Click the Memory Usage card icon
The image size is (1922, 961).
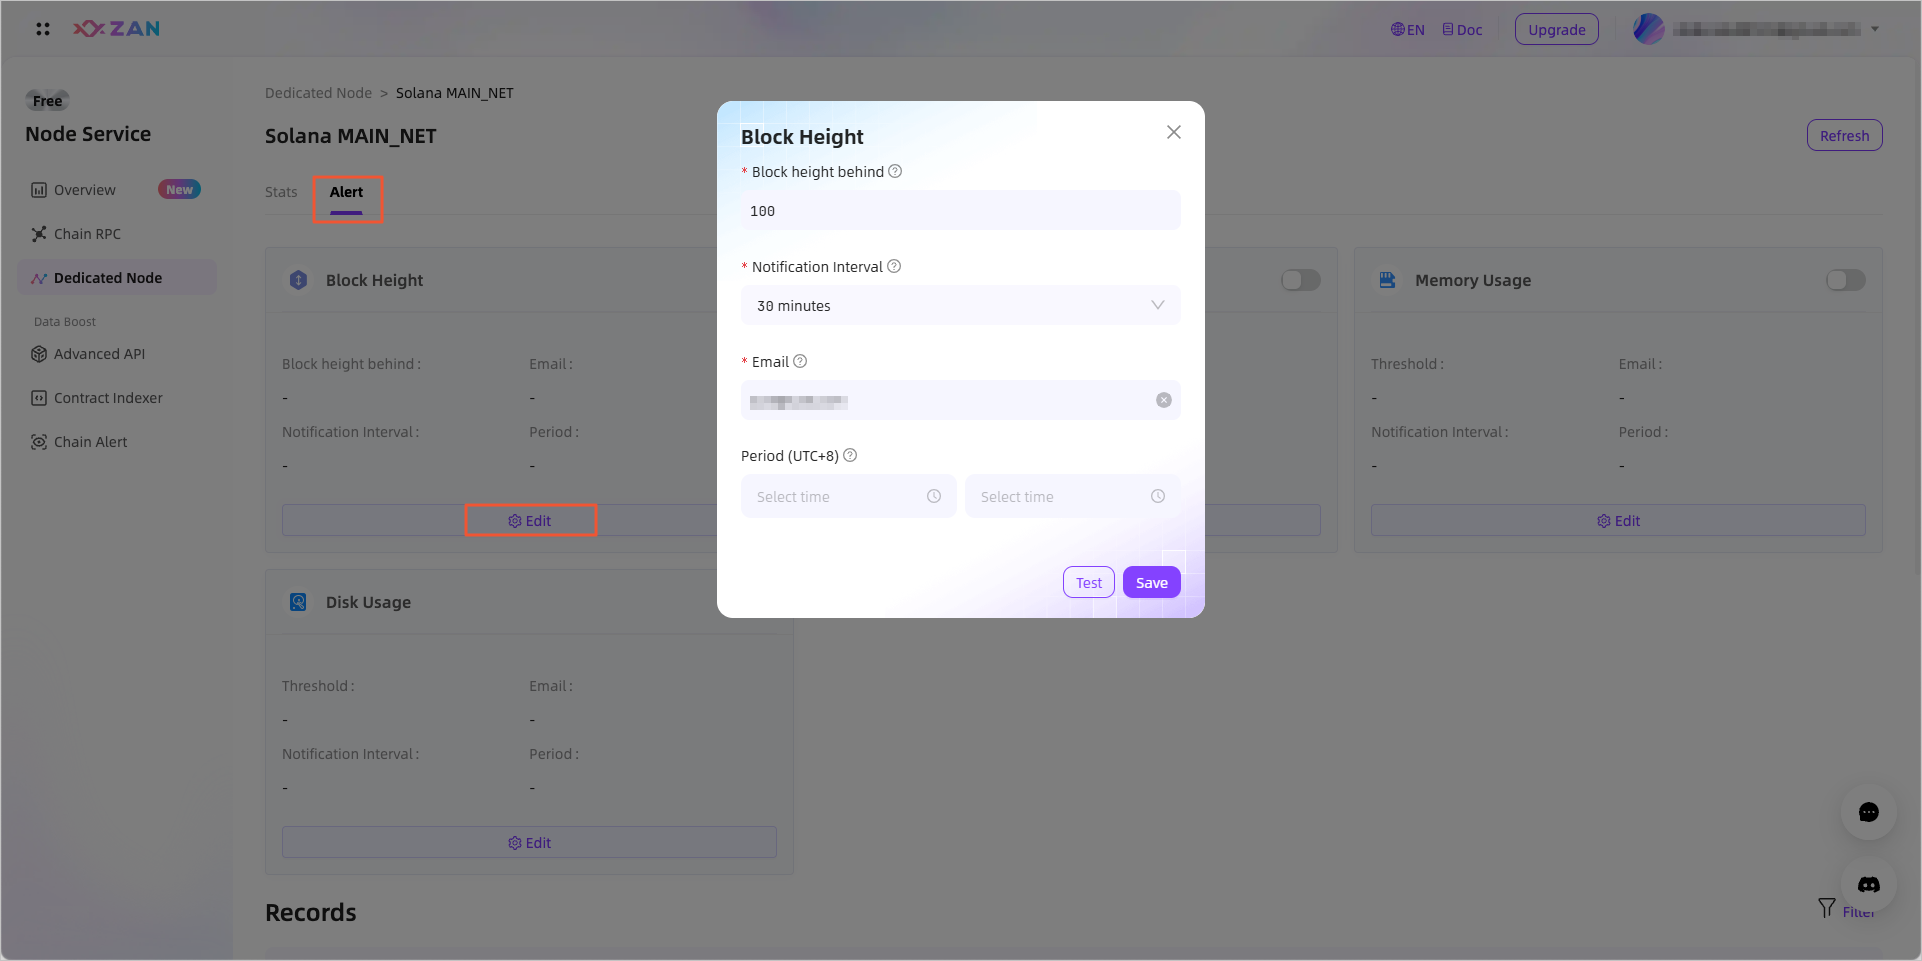pyautogui.click(x=1388, y=280)
